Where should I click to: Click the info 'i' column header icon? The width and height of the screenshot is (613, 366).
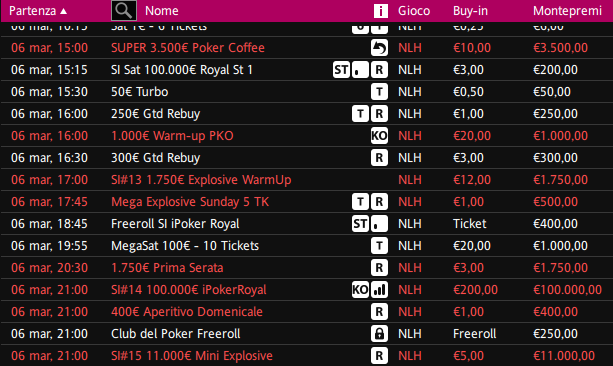380,11
